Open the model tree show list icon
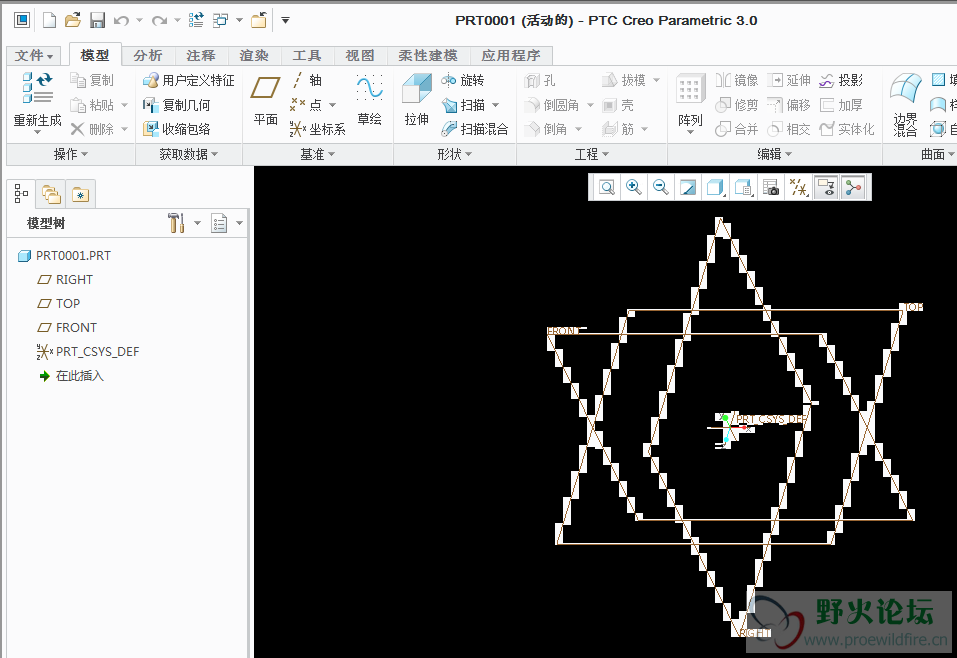Screen dimensions: 957x658 [219, 223]
